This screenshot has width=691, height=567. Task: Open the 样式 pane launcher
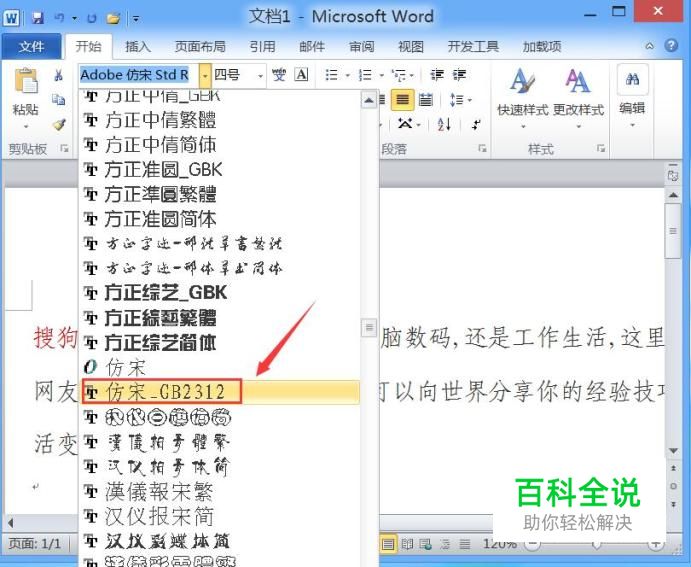(601, 148)
